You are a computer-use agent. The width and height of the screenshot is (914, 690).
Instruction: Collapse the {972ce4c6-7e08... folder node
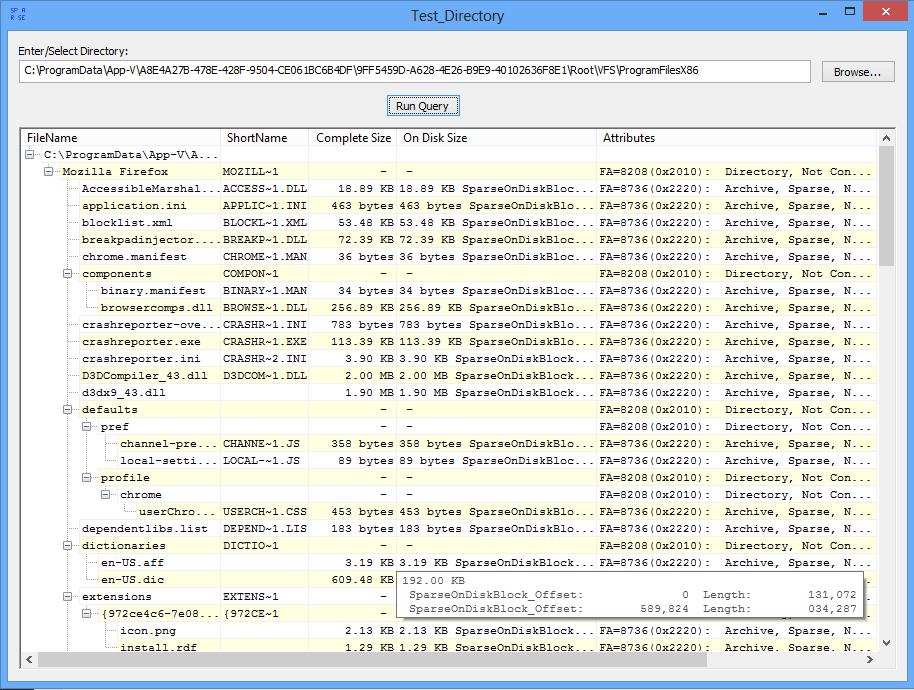[x=86, y=613]
